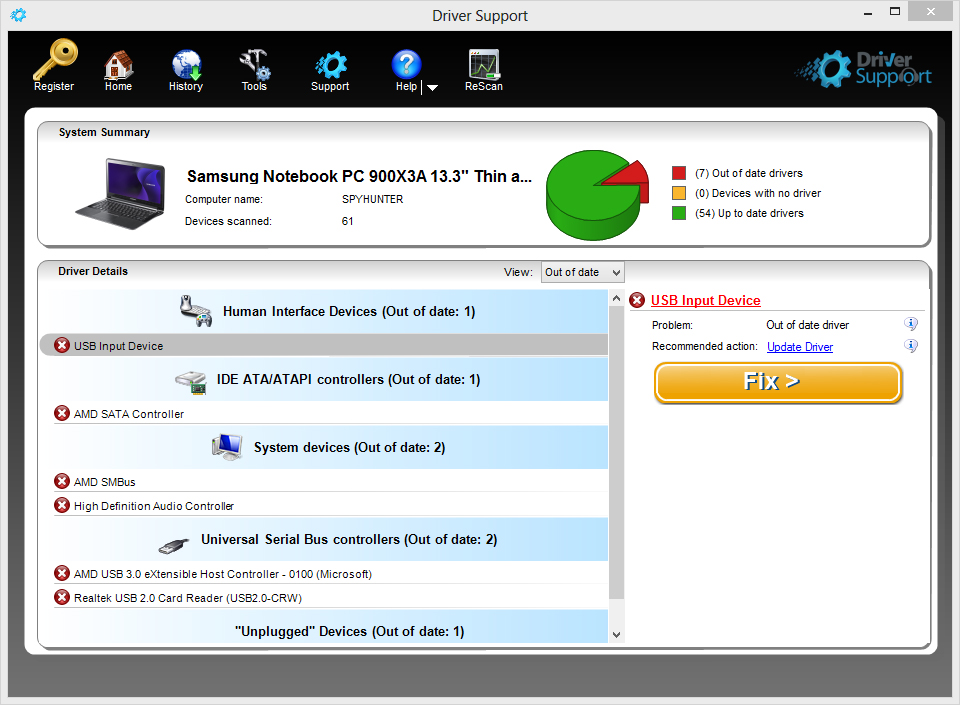Expand the Help dropdown arrow

click(x=432, y=88)
